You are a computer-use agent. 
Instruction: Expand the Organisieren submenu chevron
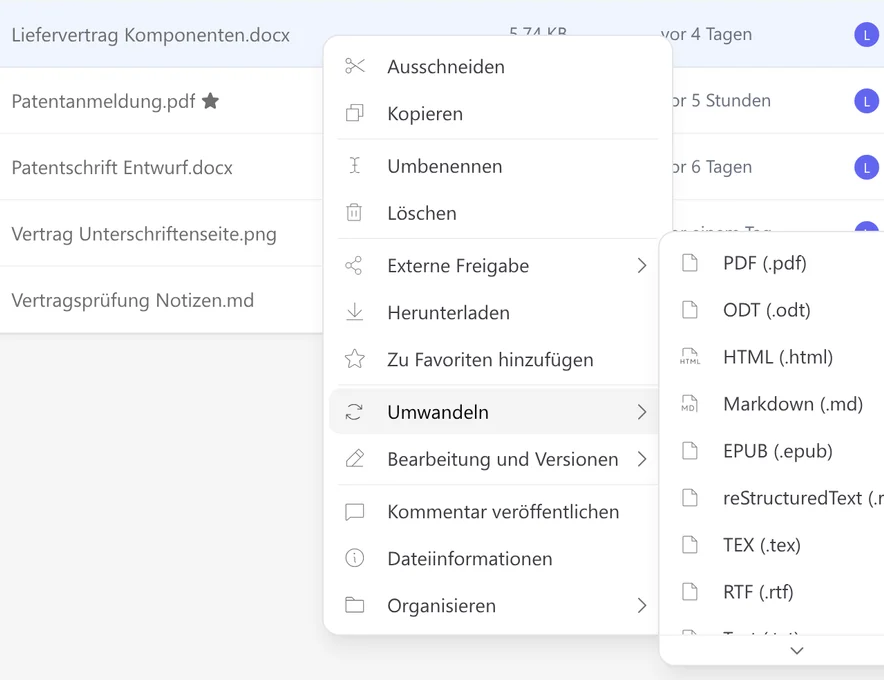(642, 606)
